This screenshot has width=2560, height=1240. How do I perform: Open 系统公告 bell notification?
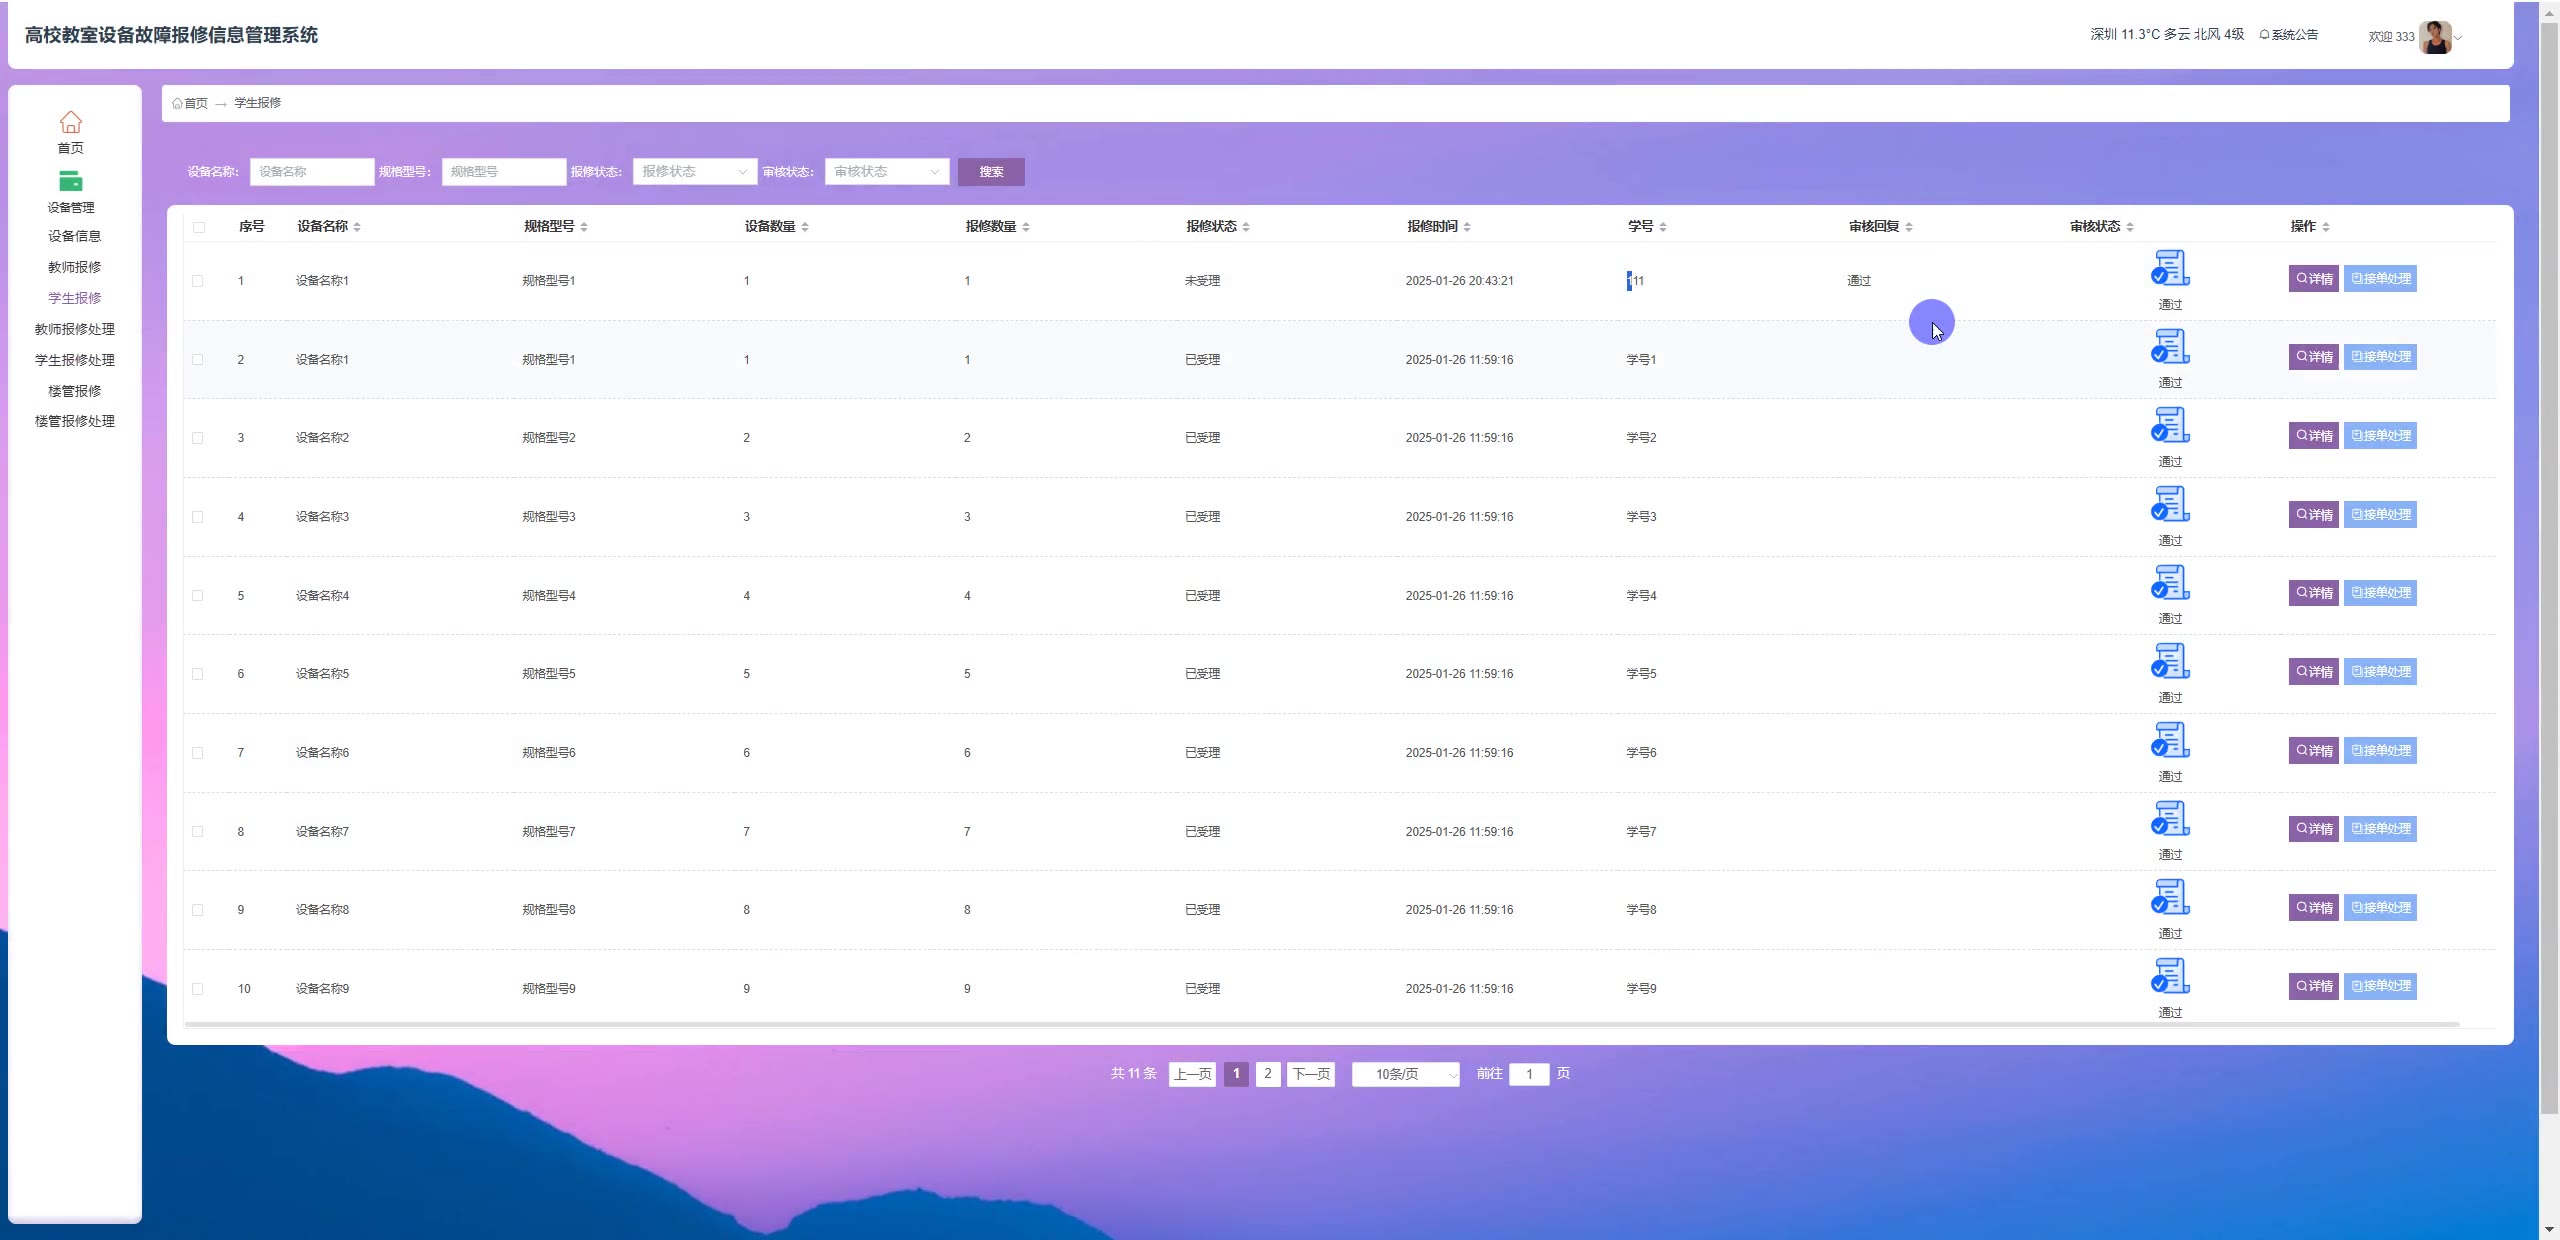[2288, 35]
